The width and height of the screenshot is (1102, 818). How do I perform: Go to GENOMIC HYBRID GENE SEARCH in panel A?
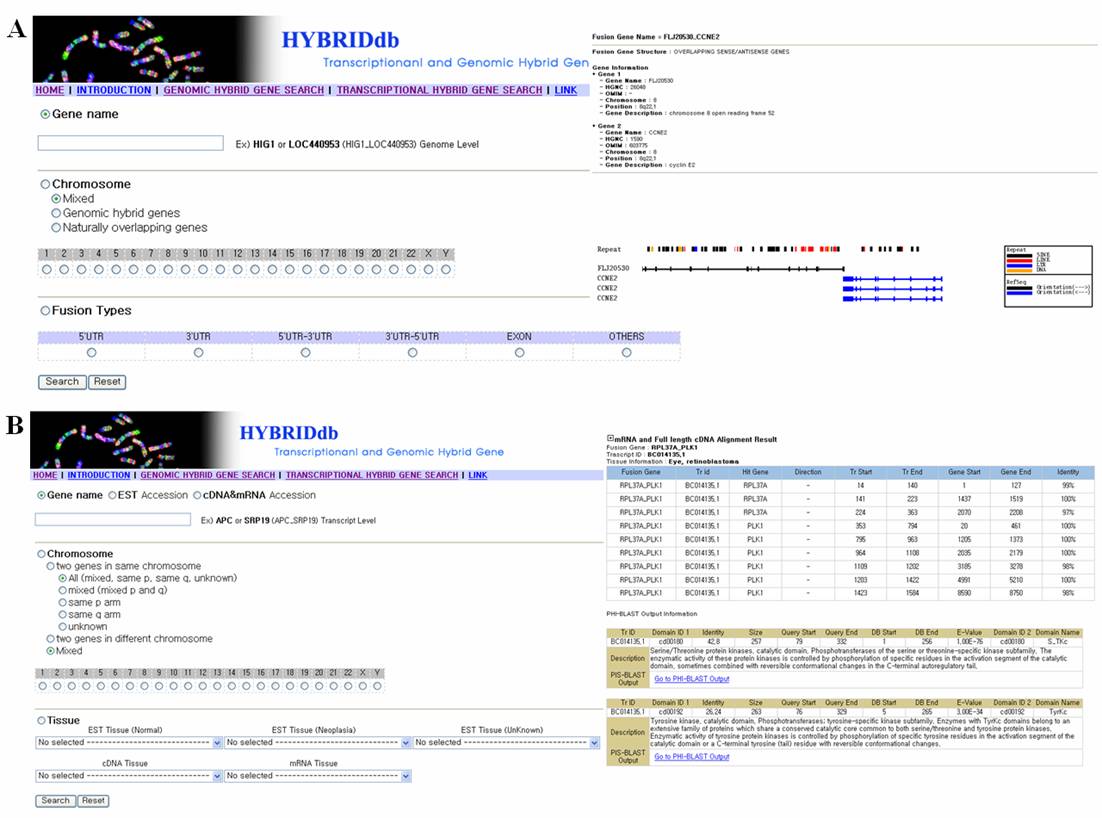coord(244,90)
